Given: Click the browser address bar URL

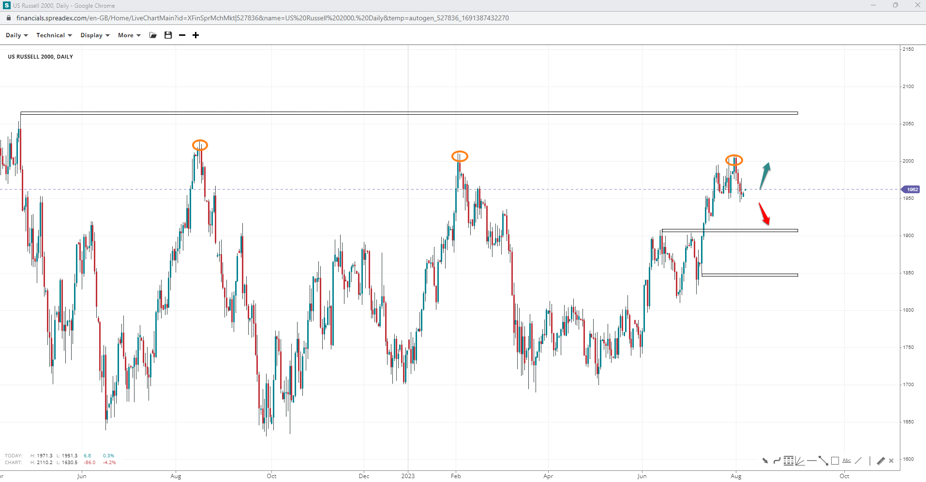Looking at the screenshot, I should pos(262,18).
